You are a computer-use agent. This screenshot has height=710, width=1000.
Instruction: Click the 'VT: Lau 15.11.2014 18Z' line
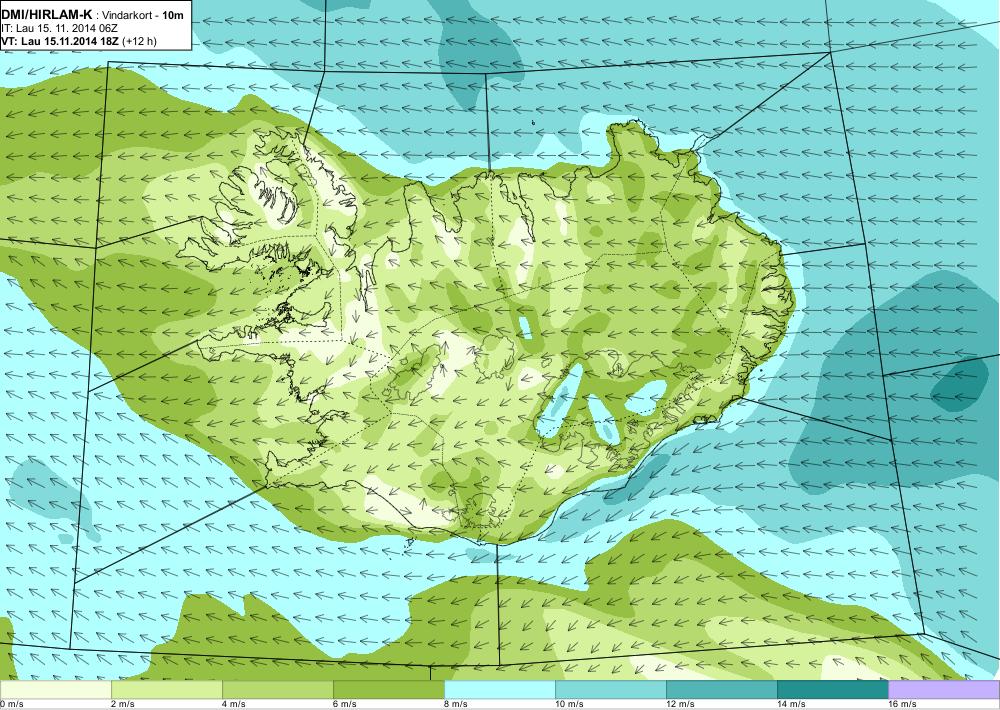click(60, 41)
